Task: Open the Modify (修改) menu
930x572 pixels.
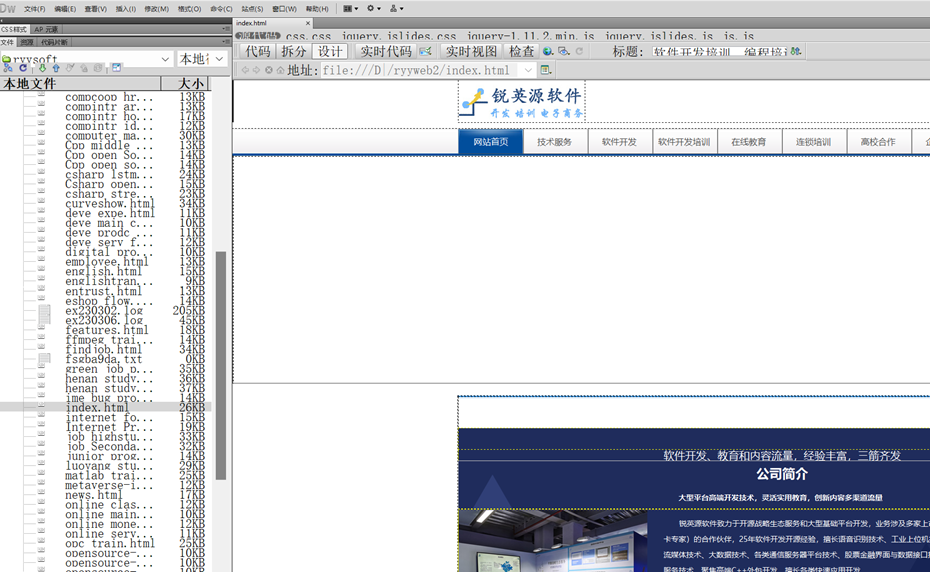Action: [157, 9]
